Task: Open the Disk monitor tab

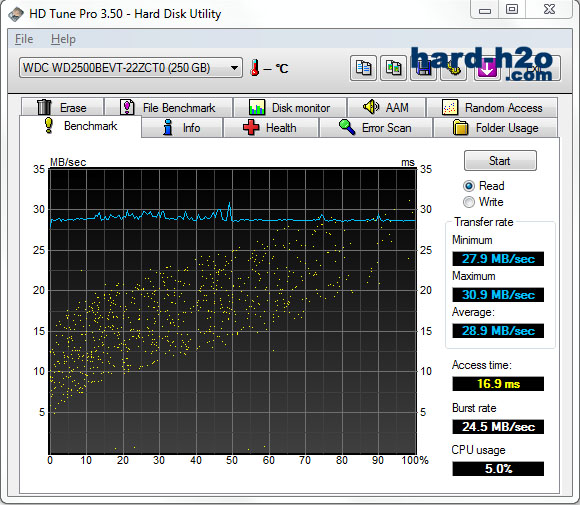Action: pyautogui.click(x=290, y=108)
